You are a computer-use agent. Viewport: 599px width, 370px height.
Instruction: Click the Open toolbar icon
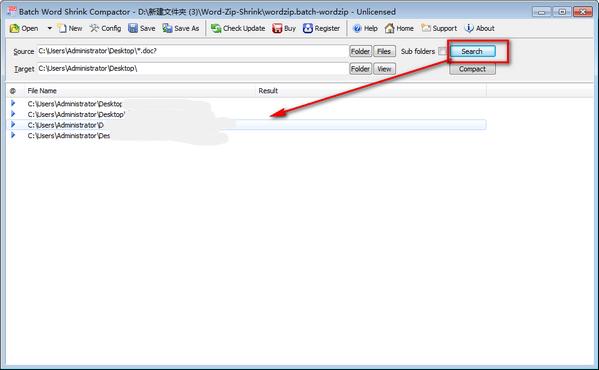coord(15,28)
